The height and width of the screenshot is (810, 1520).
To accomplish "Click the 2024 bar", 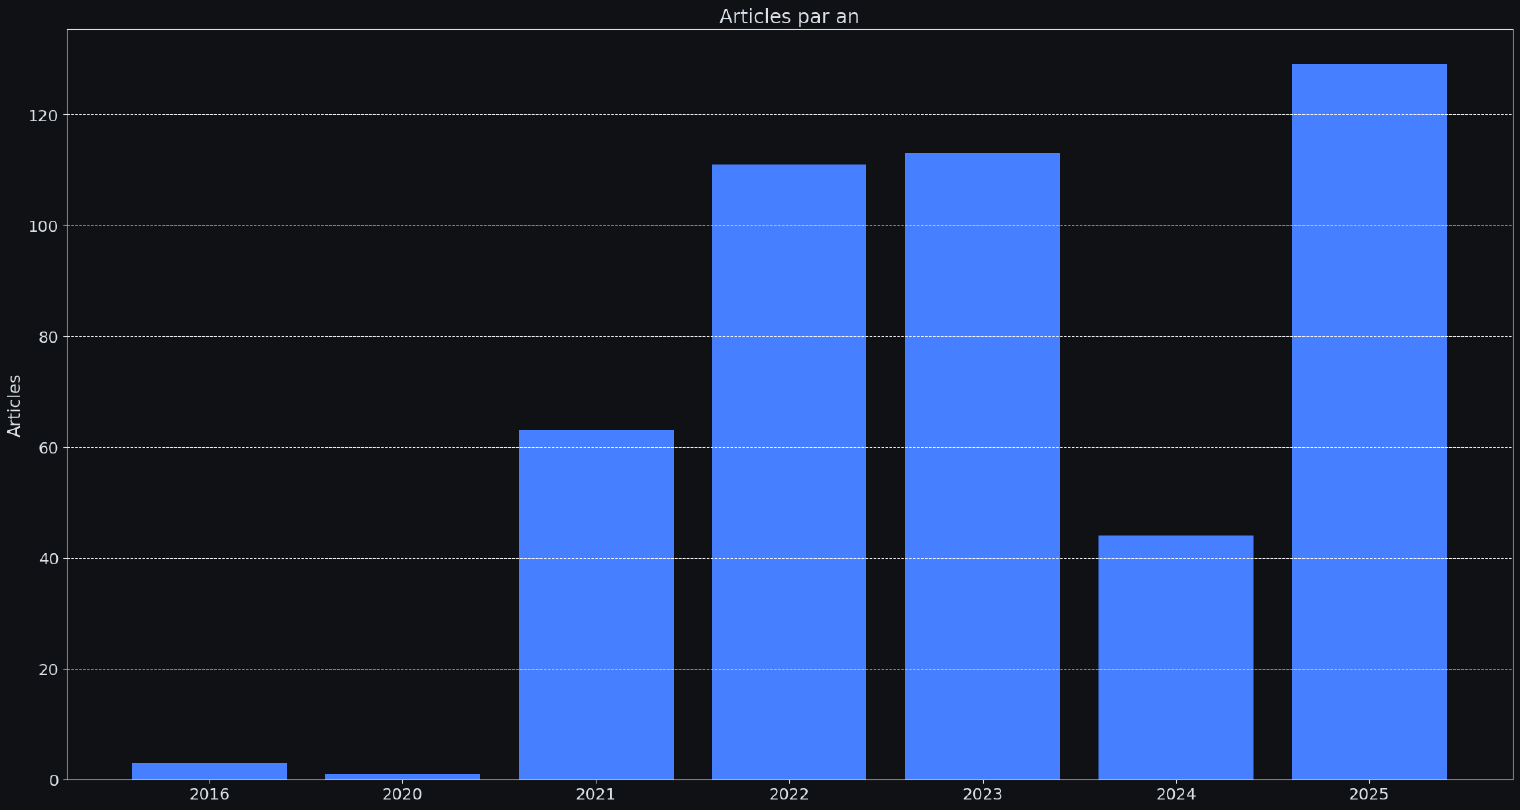I will pyautogui.click(x=1175, y=657).
